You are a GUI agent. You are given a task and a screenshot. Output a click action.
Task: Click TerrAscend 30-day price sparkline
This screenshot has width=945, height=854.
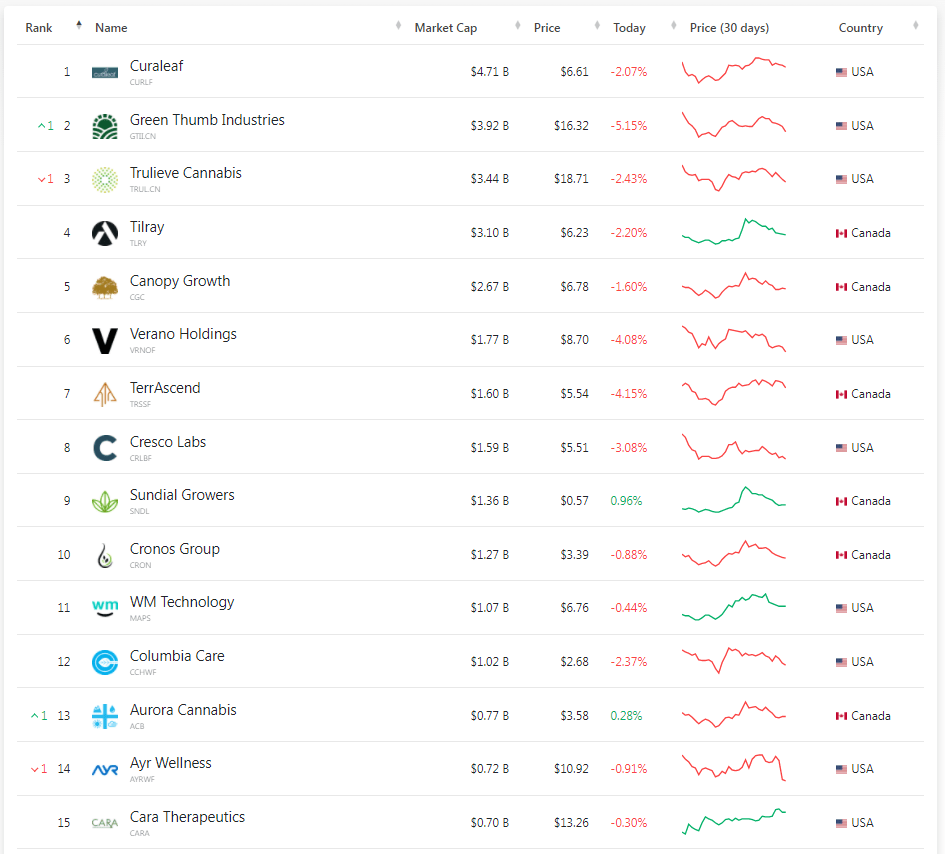[734, 393]
